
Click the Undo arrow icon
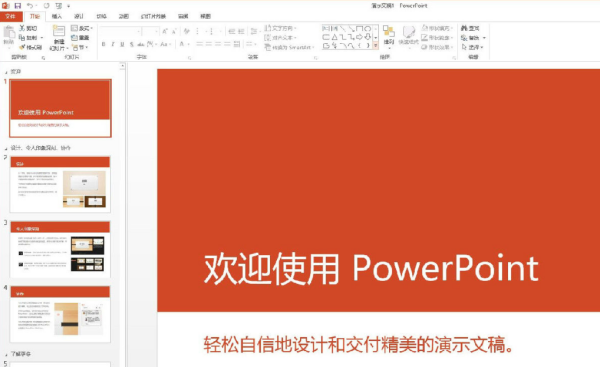[x=30, y=6]
